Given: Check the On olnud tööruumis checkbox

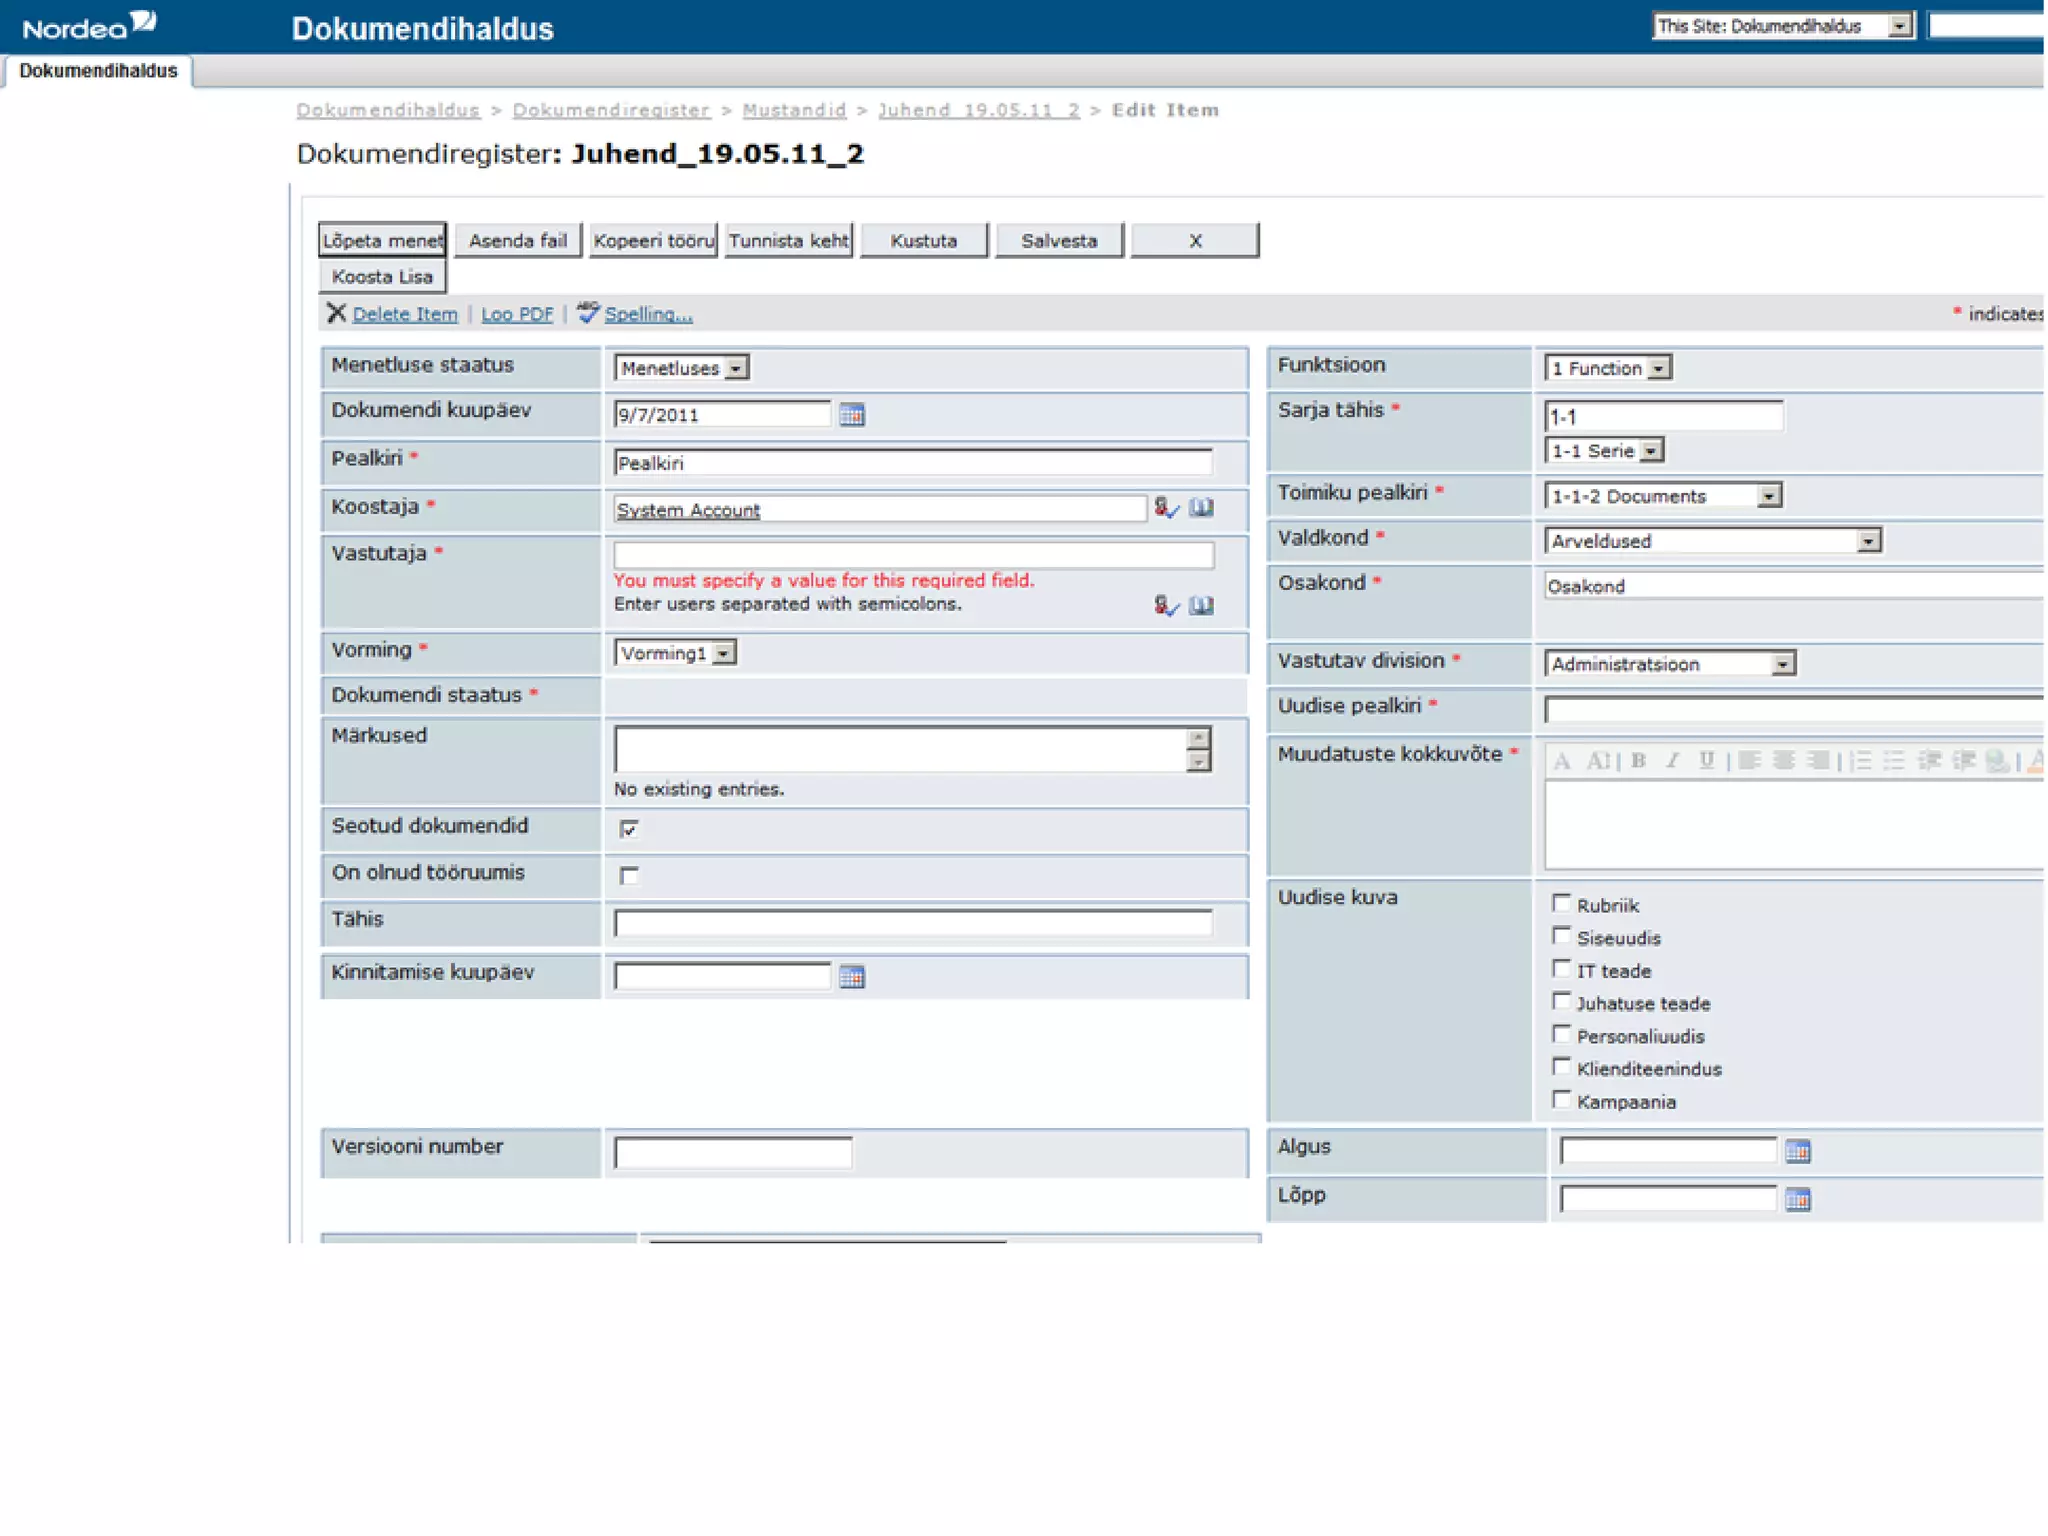Looking at the screenshot, I should (x=629, y=875).
